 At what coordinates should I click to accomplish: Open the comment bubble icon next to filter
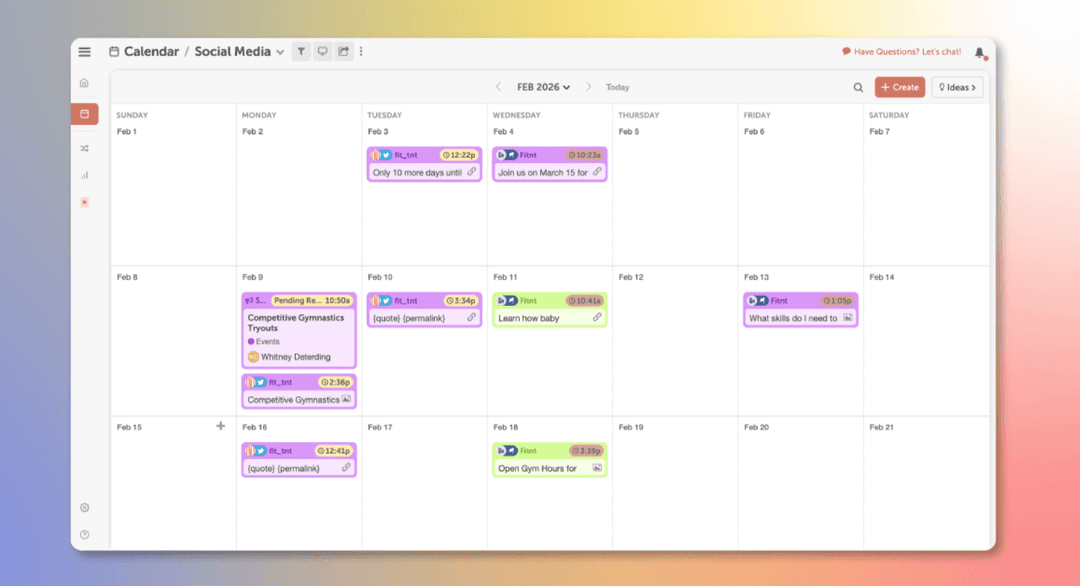click(x=322, y=51)
